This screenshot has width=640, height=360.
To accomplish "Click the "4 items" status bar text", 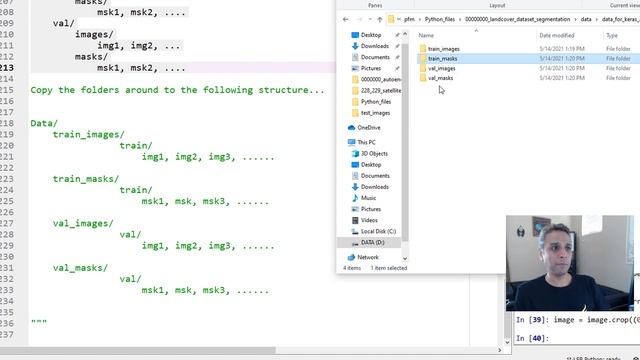I will pos(352,268).
